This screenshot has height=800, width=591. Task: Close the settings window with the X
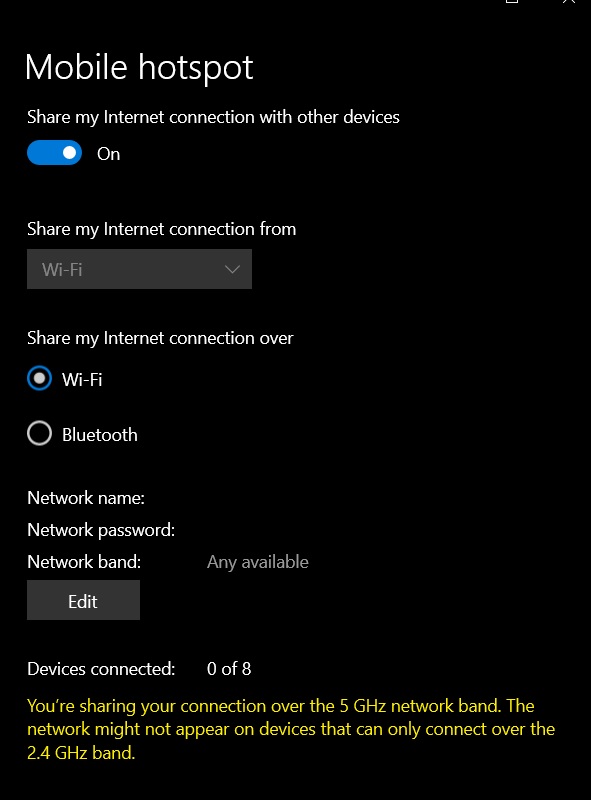click(569, 2)
